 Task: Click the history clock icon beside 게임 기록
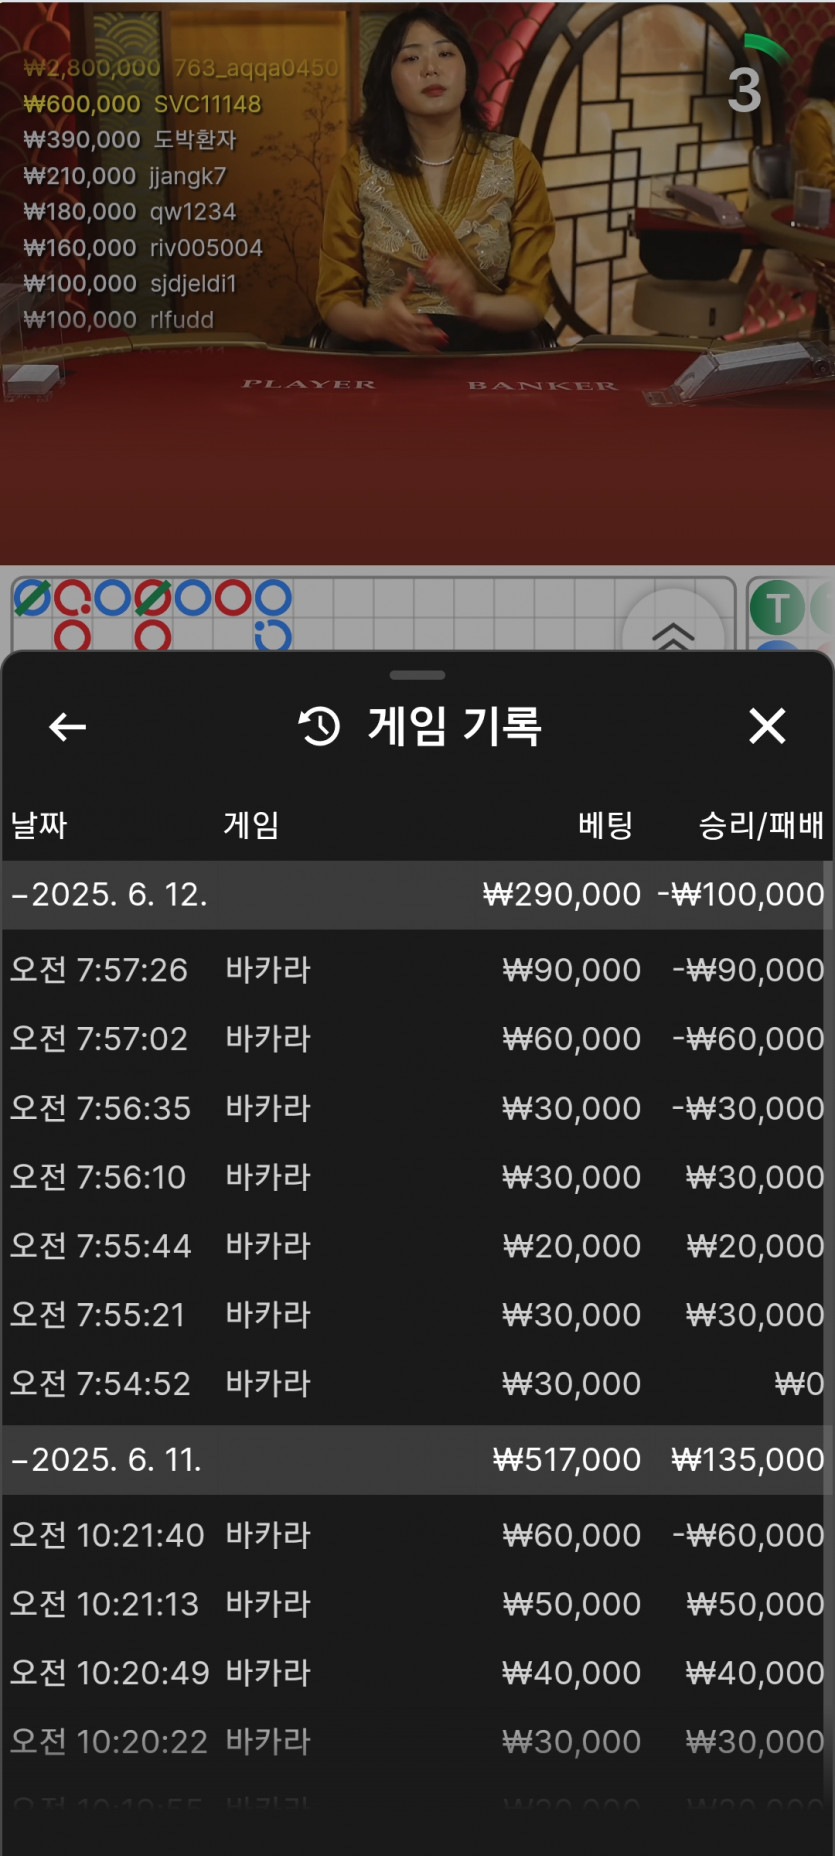click(x=320, y=726)
